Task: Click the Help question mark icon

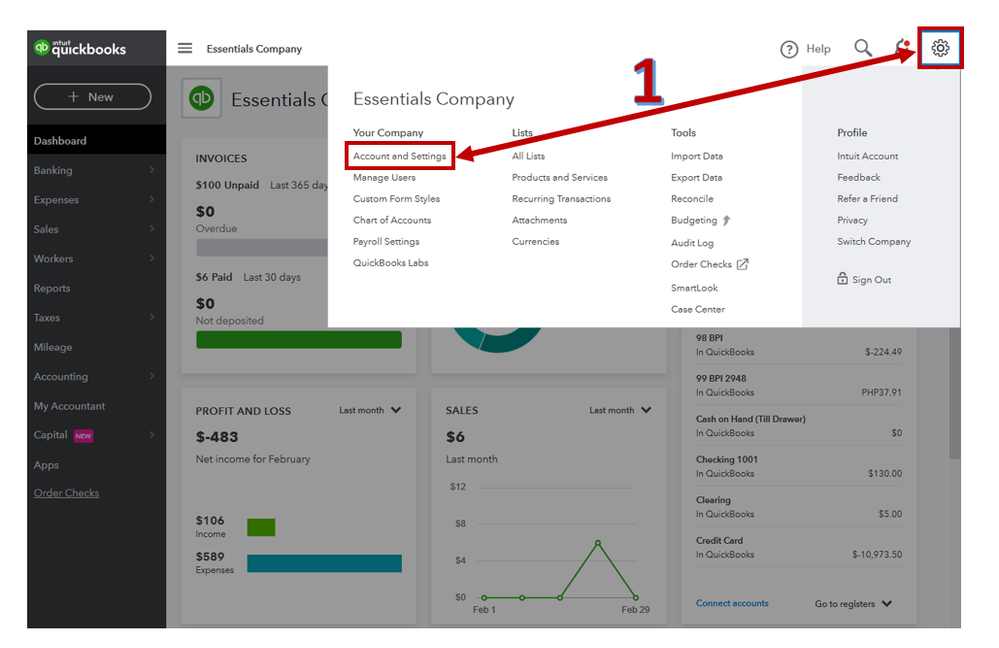Action: point(789,49)
